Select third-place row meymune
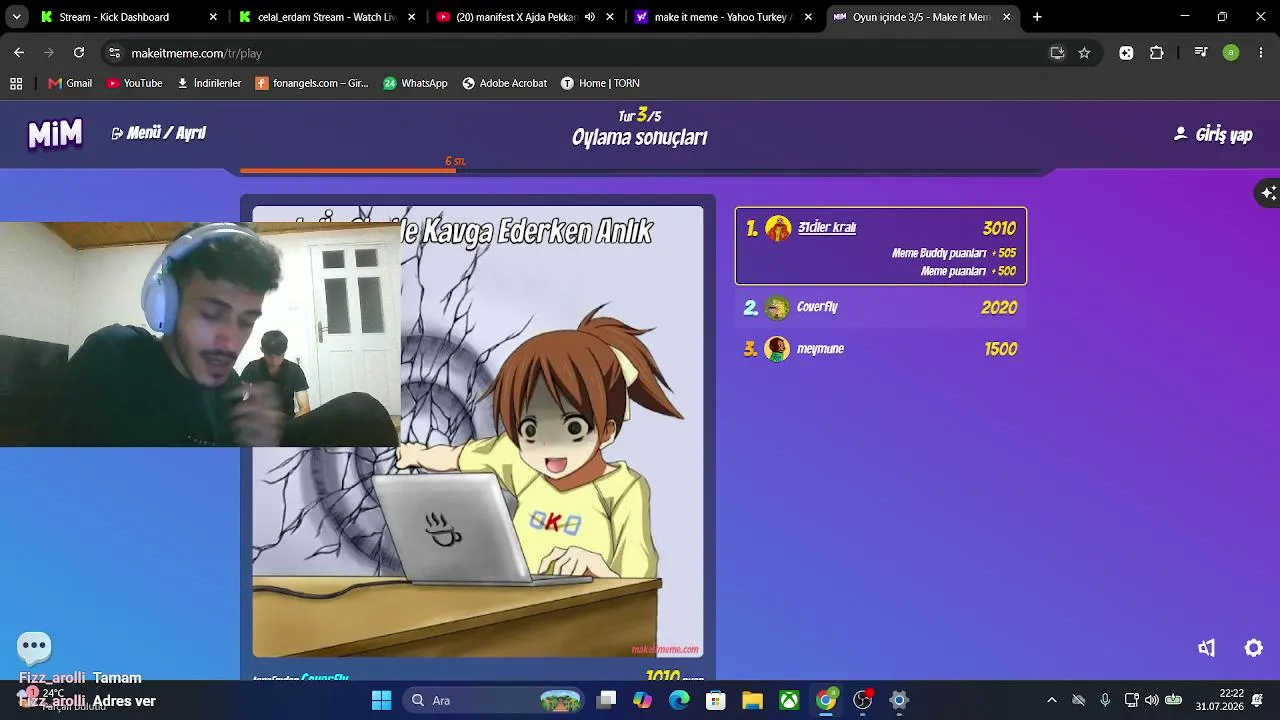This screenshot has width=1280, height=720. (881, 349)
